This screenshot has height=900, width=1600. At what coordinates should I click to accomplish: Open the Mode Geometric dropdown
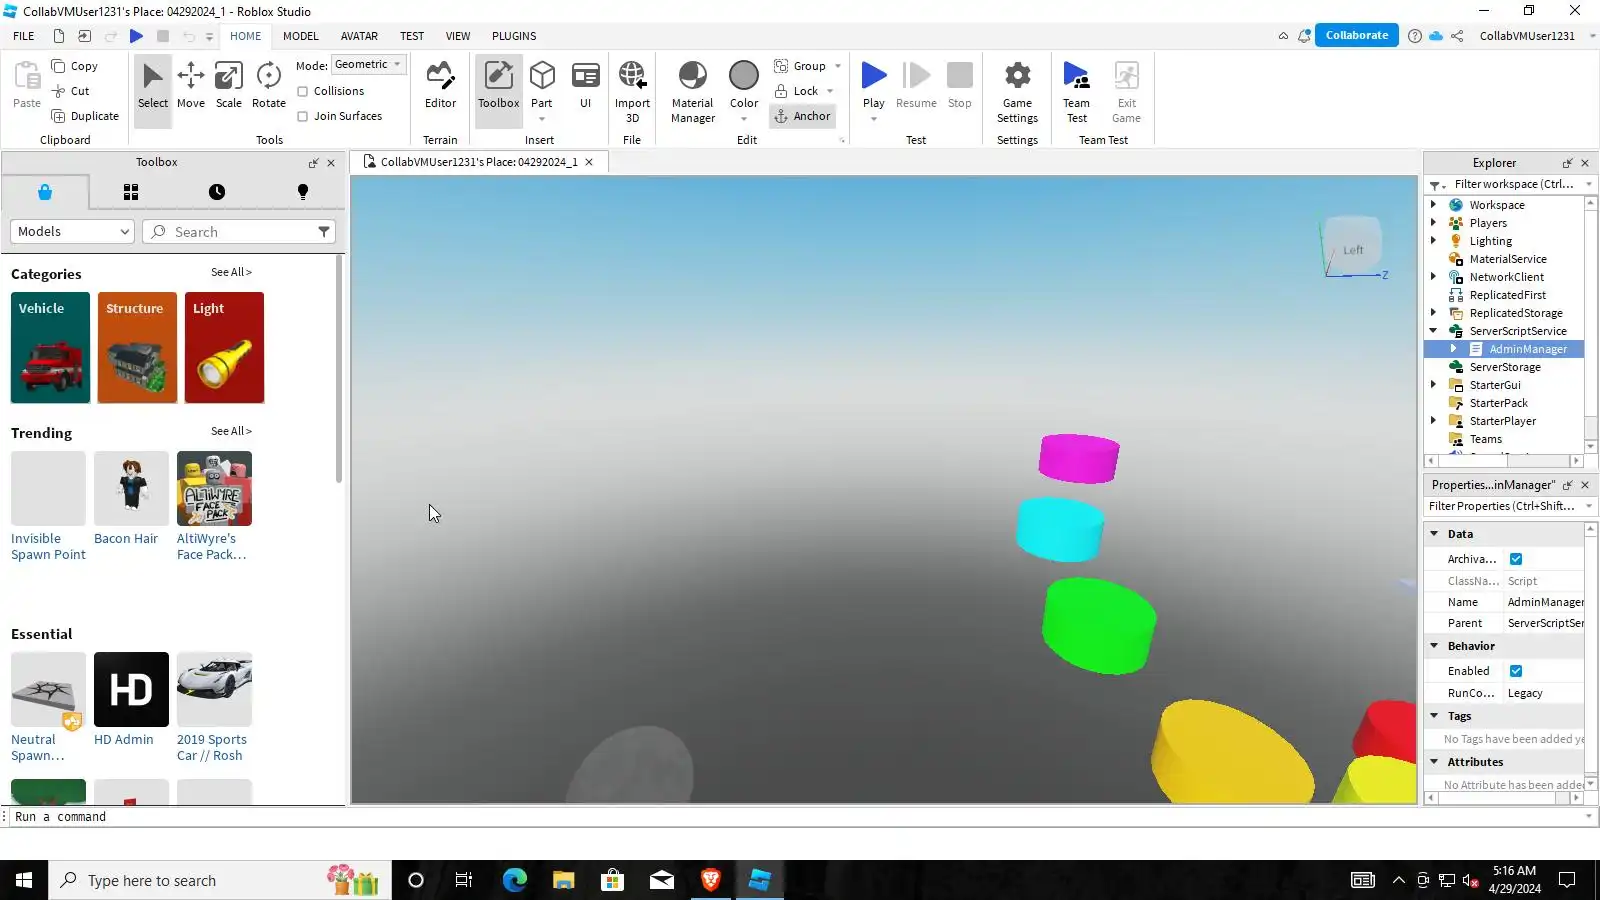[x=368, y=65]
